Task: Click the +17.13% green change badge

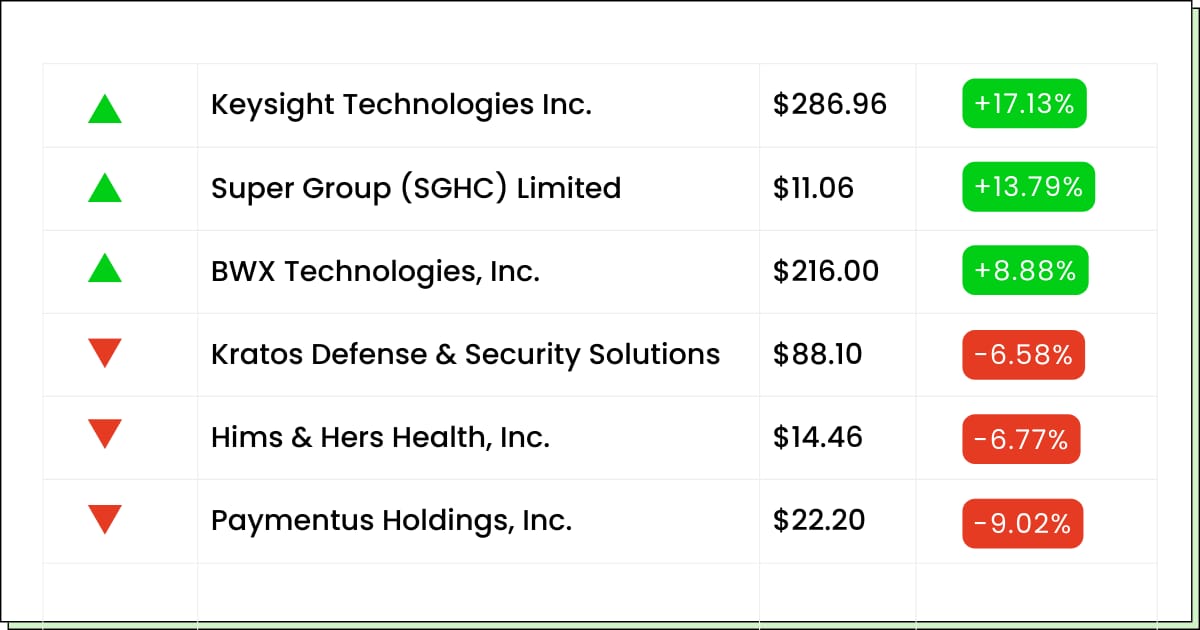Action: 1025,104
